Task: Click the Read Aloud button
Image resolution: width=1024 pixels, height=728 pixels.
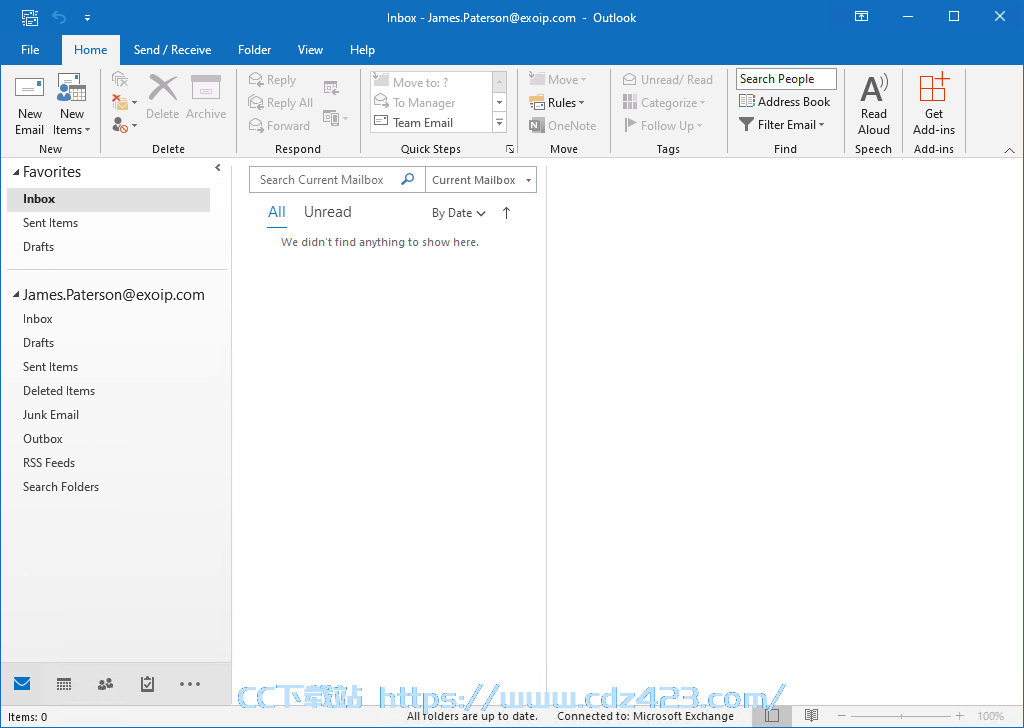Action: 874,104
